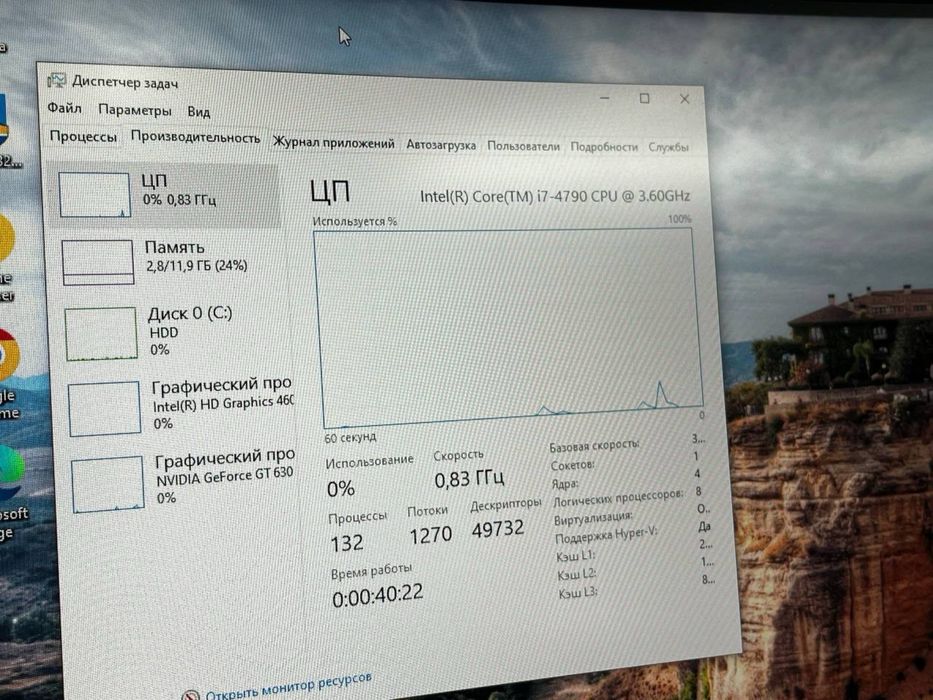The image size is (933, 700).
Task: Open the Файл menu
Action: pos(64,108)
